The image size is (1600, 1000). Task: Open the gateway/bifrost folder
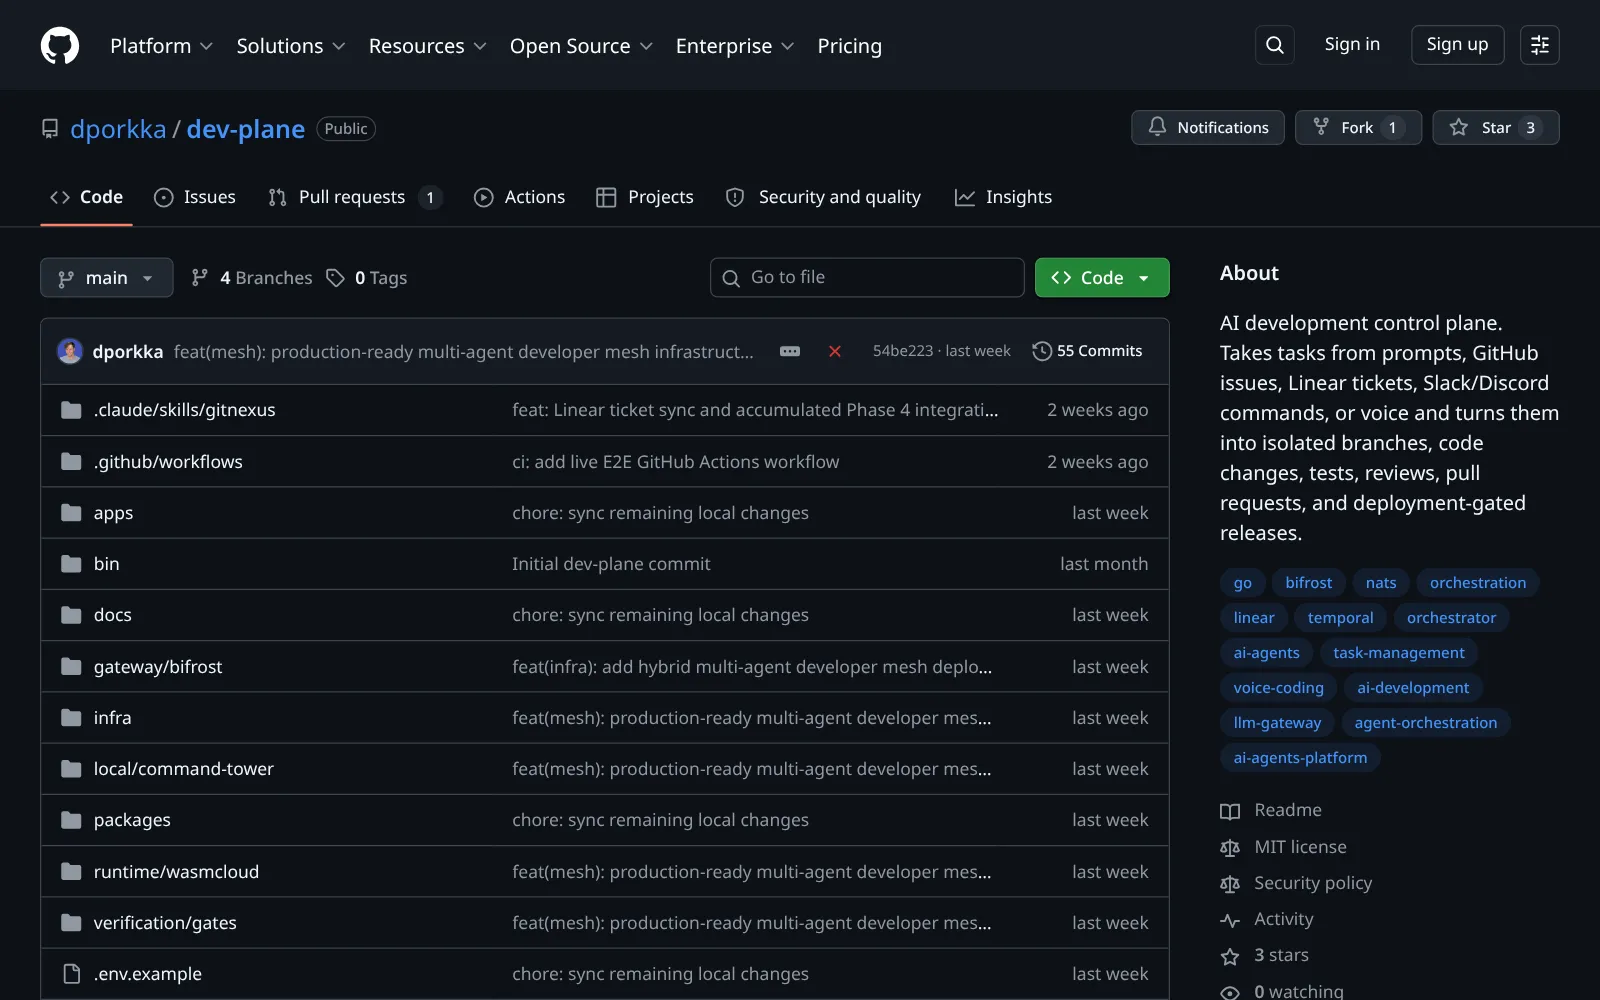click(x=158, y=667)
